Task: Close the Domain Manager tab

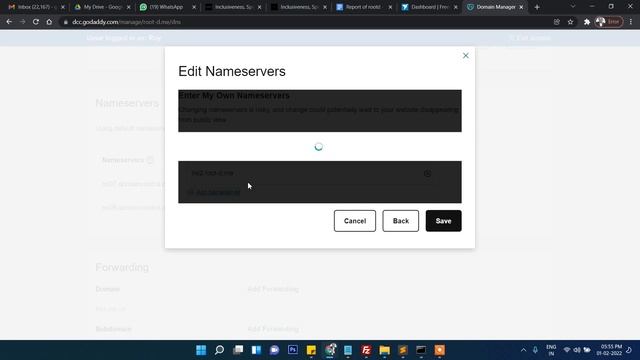Action: (x=521, y=7)
